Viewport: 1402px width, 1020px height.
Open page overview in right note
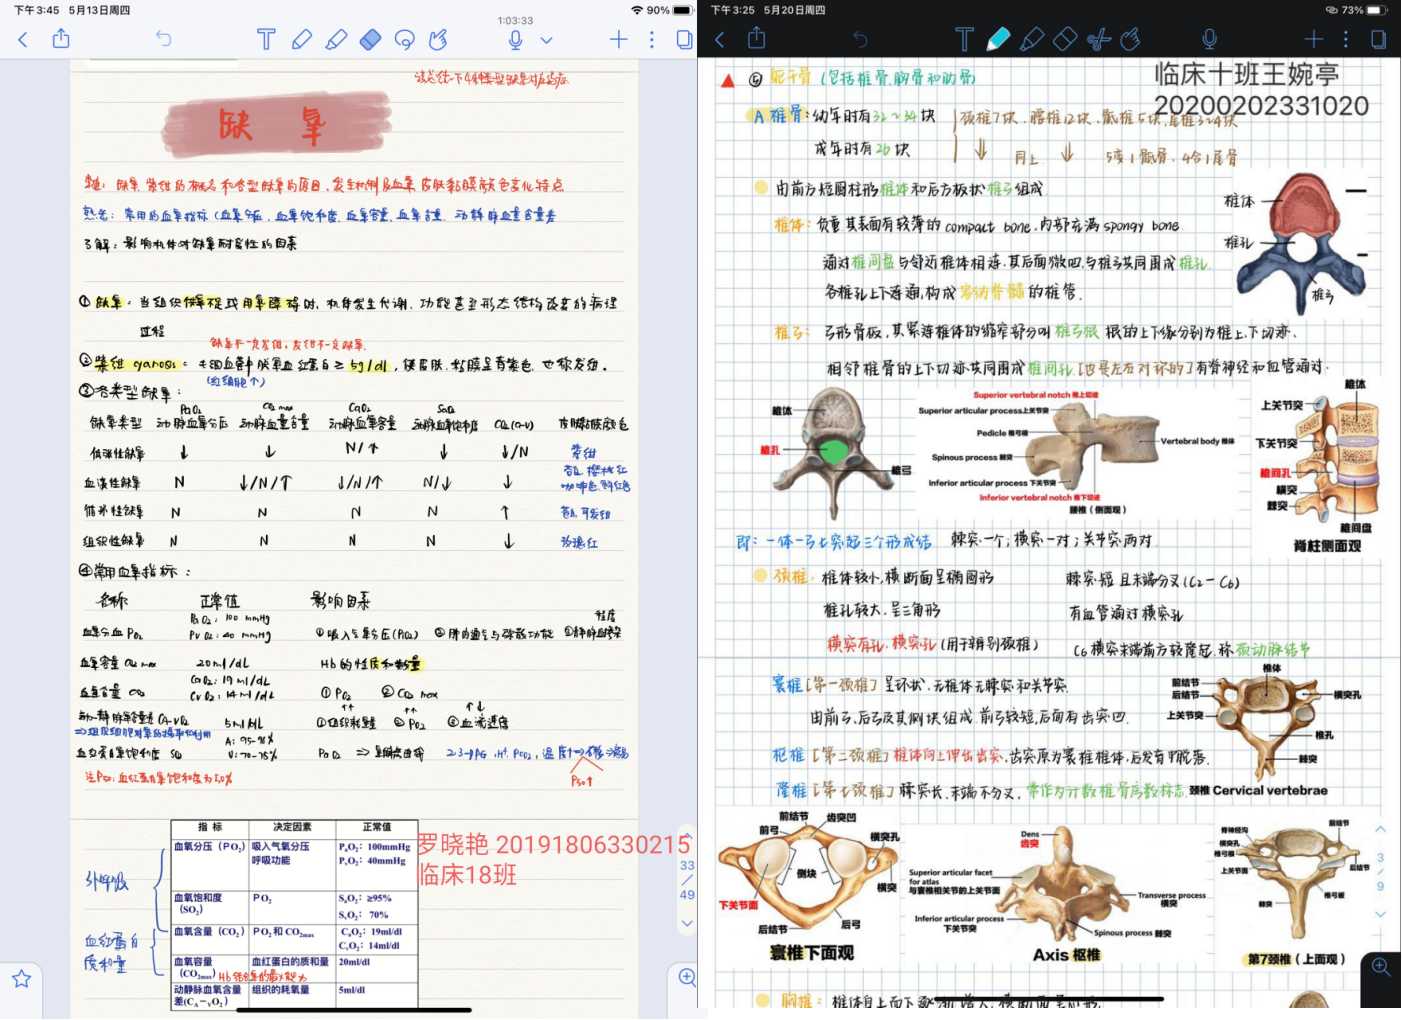click(x=1378, y=39)
